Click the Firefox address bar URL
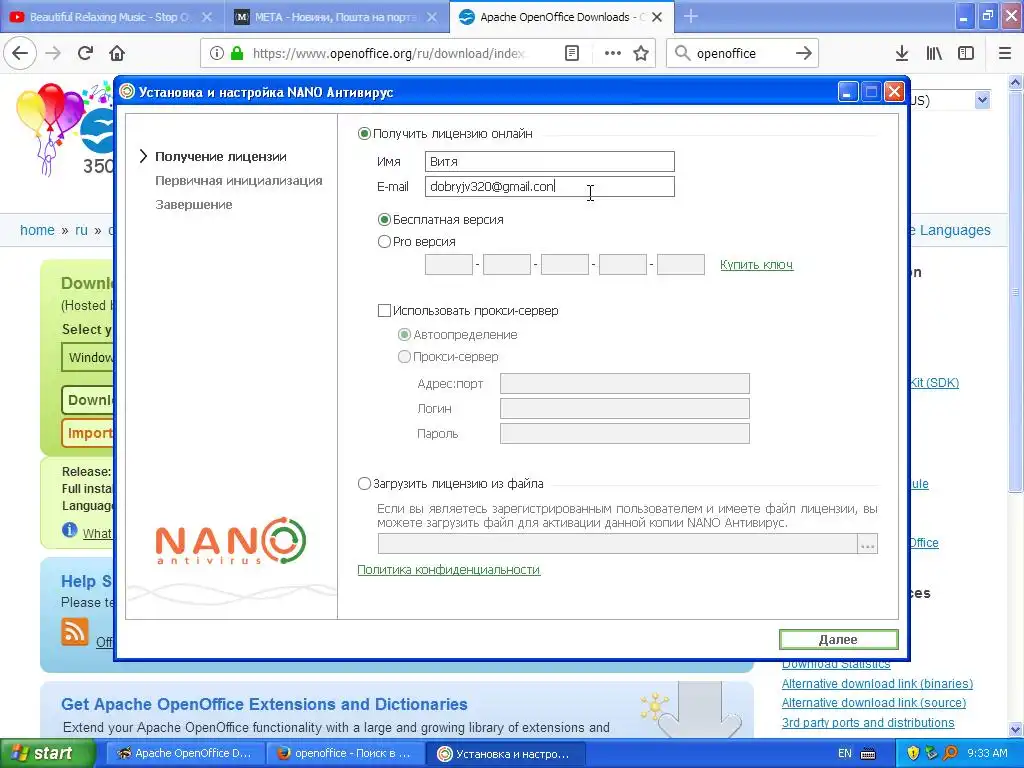 pyautogui.click(x=389, y=53)
